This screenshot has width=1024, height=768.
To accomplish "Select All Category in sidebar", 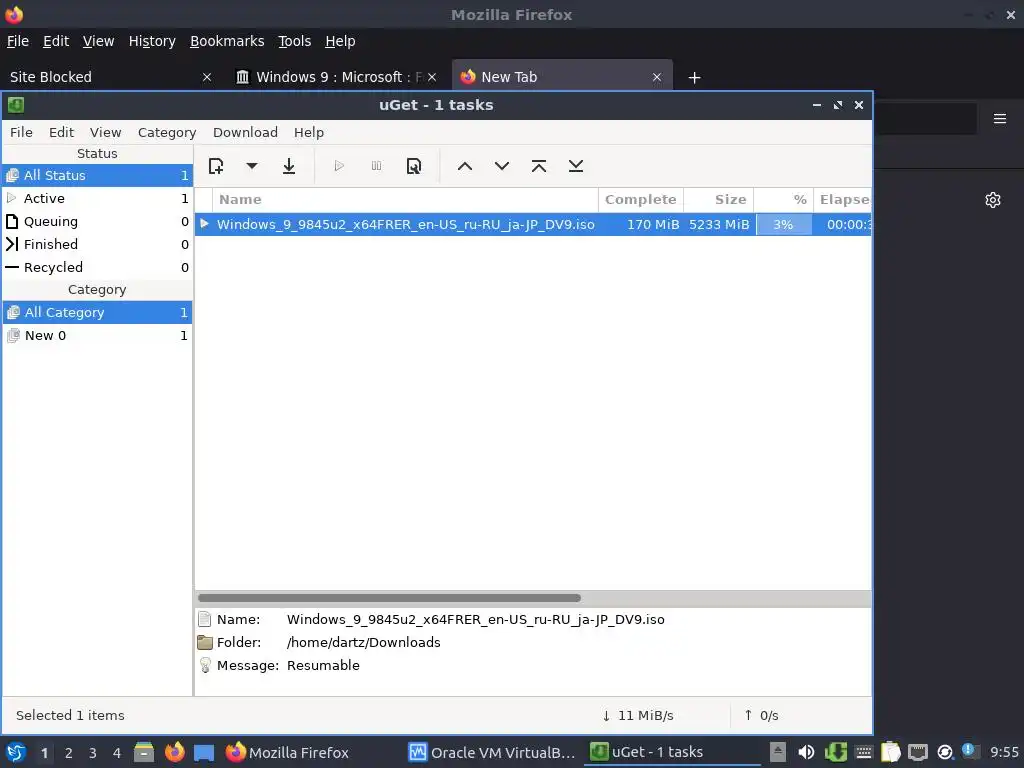I will click(97, 312).
